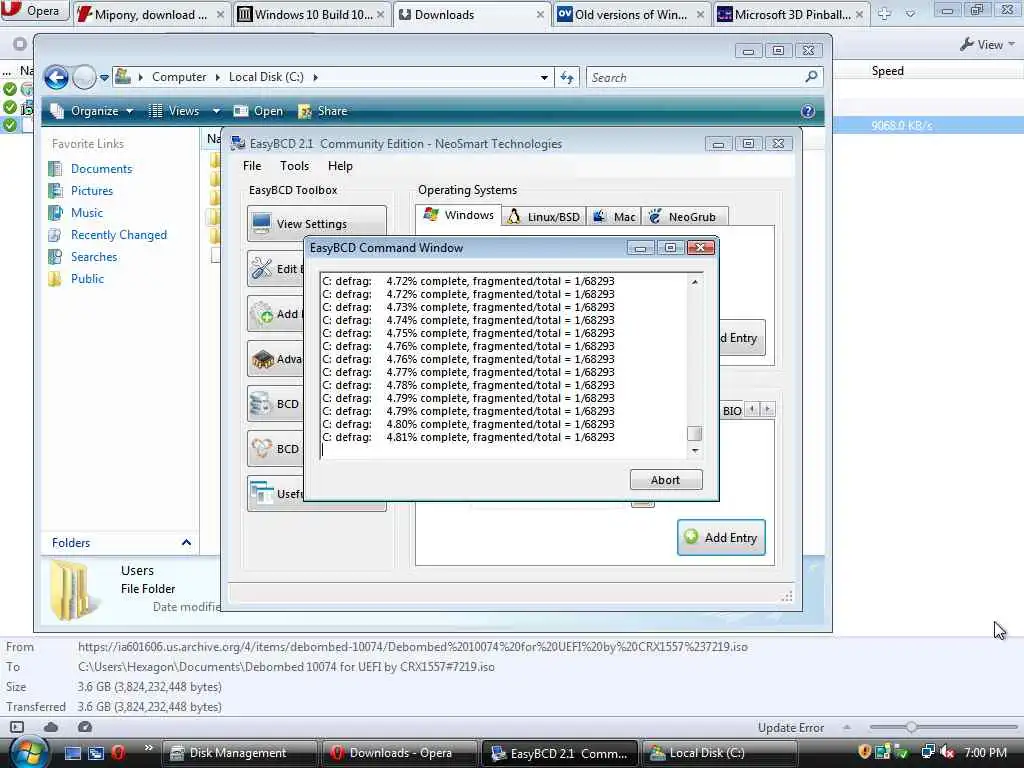Click the BCD Backup database icon
This screenshot has height=768, width=1024.
[x=261, y=404]
